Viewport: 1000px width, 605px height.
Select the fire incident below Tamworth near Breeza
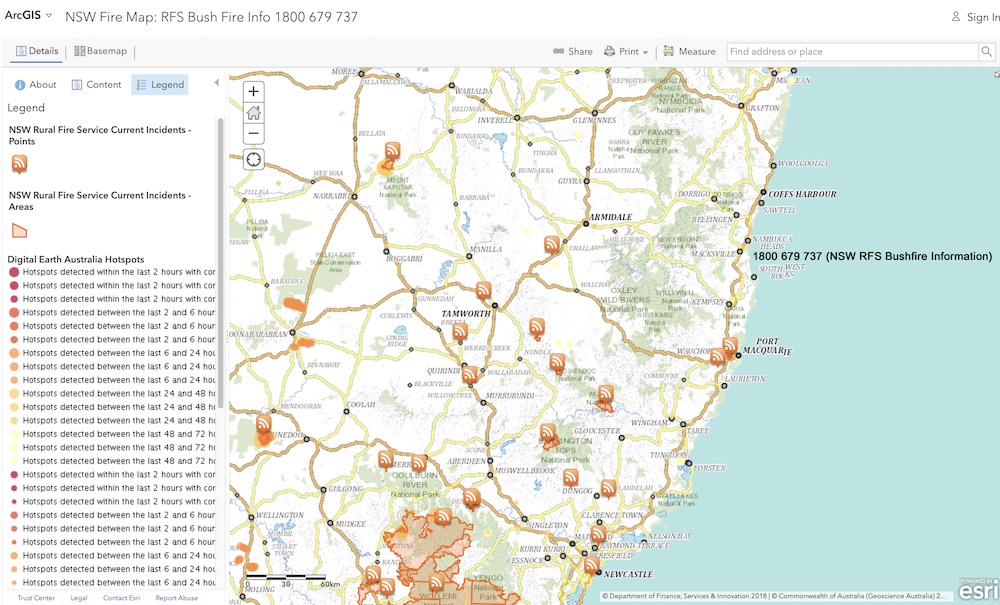coord(460,332)
